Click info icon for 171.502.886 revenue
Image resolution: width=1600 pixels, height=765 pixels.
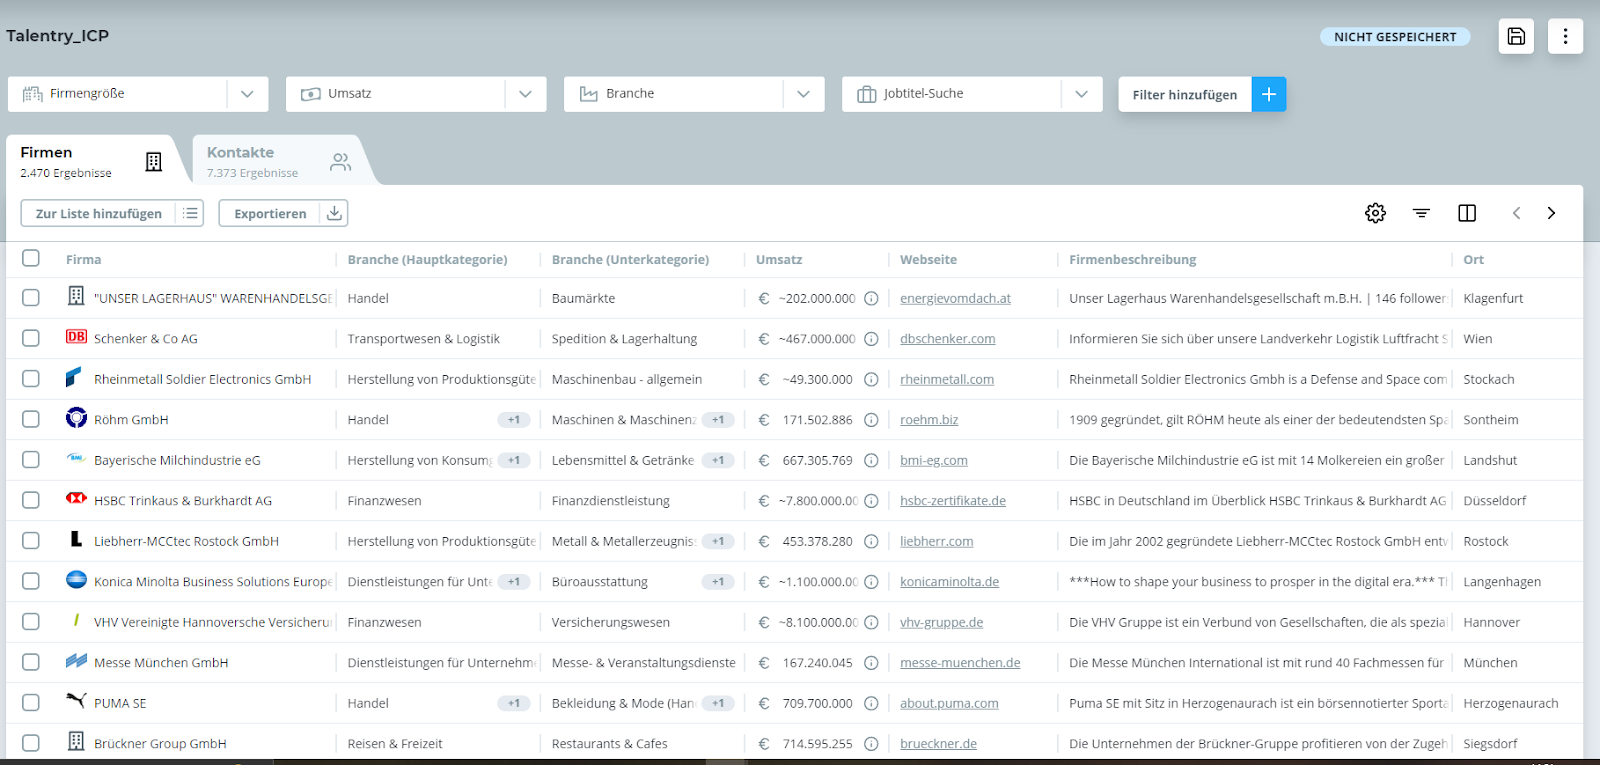[x=871, y=420]
